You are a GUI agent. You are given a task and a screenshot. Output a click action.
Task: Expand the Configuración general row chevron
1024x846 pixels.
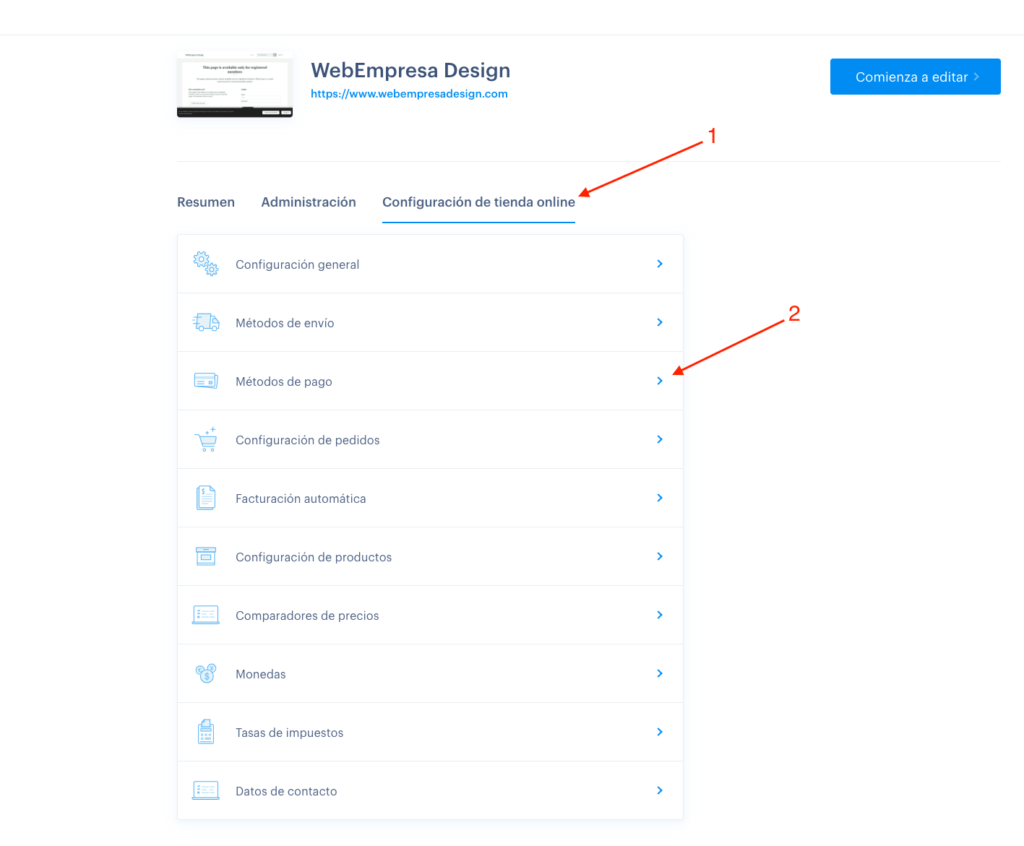660,264
